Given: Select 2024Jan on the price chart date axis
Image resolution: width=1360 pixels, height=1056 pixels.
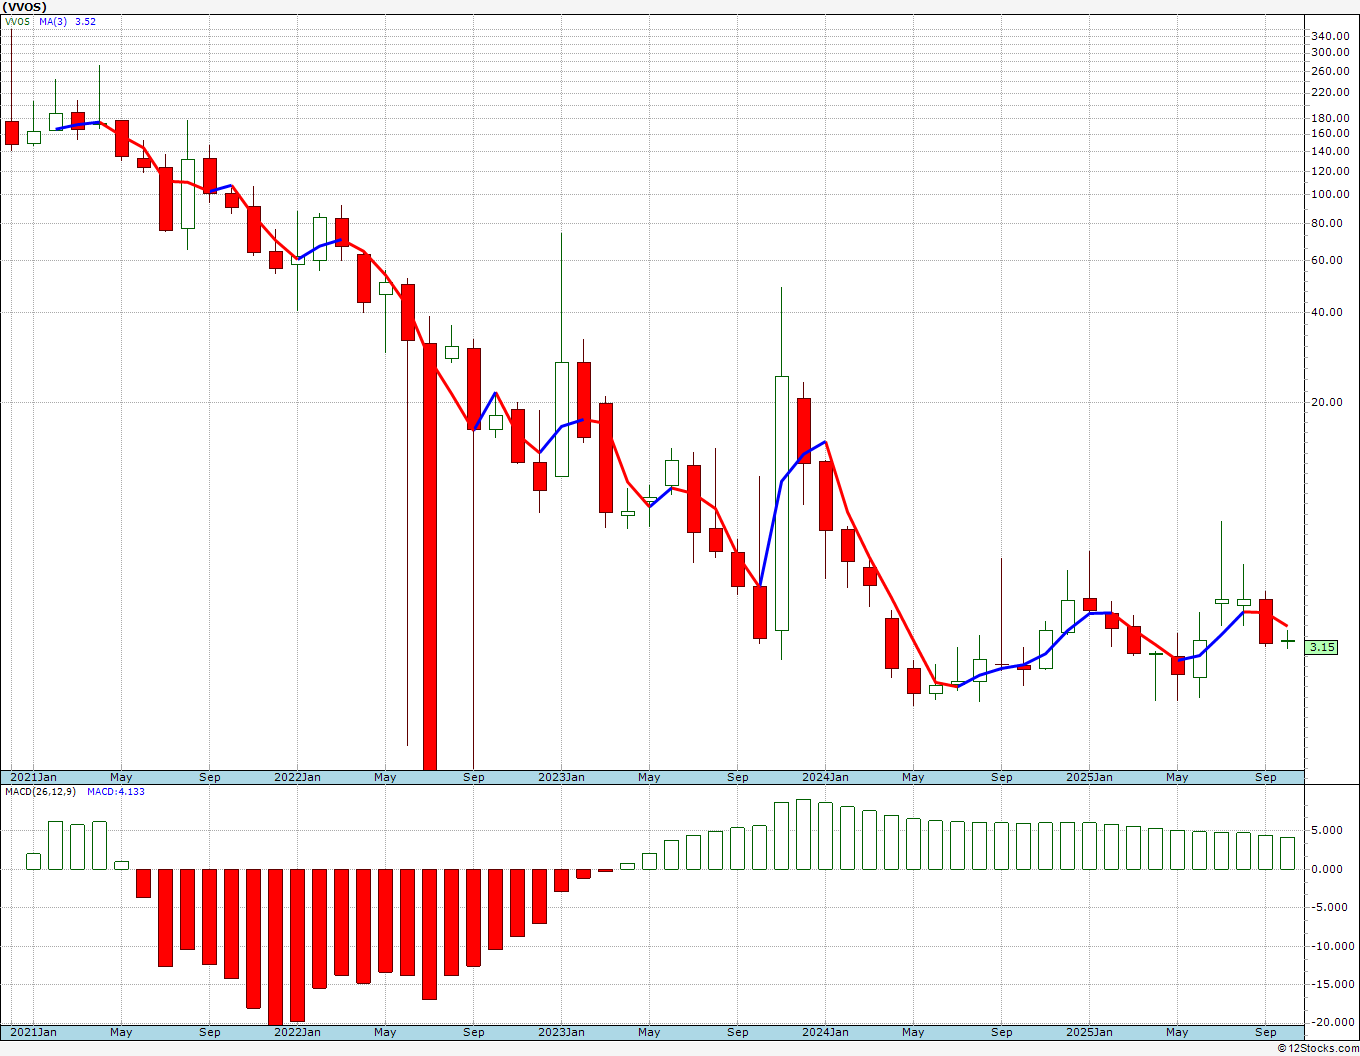Looking at the screenshot, I should [825, 777].
